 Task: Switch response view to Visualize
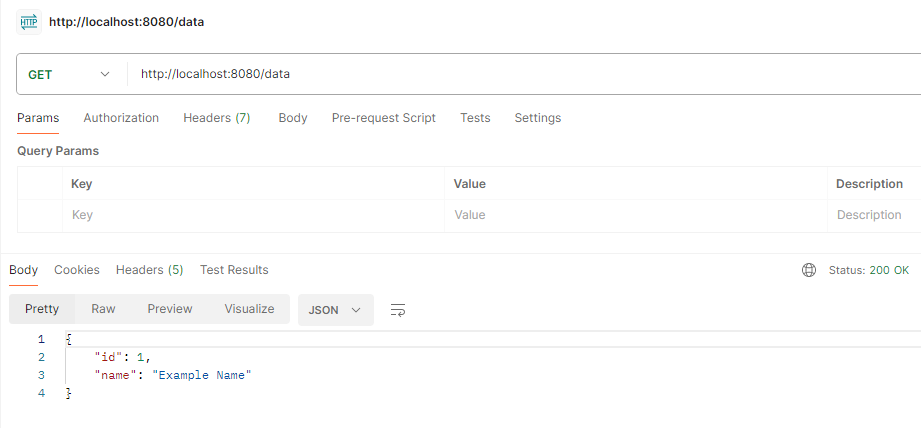[x=249, y=309]
